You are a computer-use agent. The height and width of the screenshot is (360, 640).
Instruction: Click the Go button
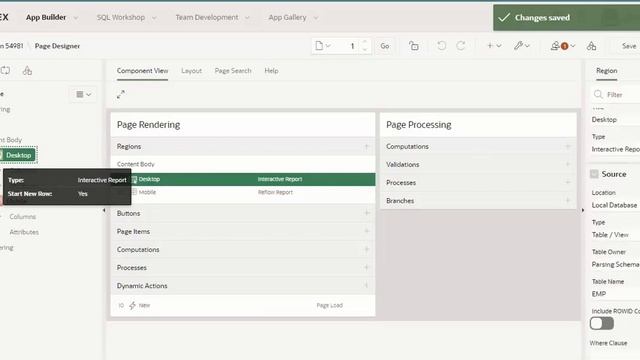384,46
